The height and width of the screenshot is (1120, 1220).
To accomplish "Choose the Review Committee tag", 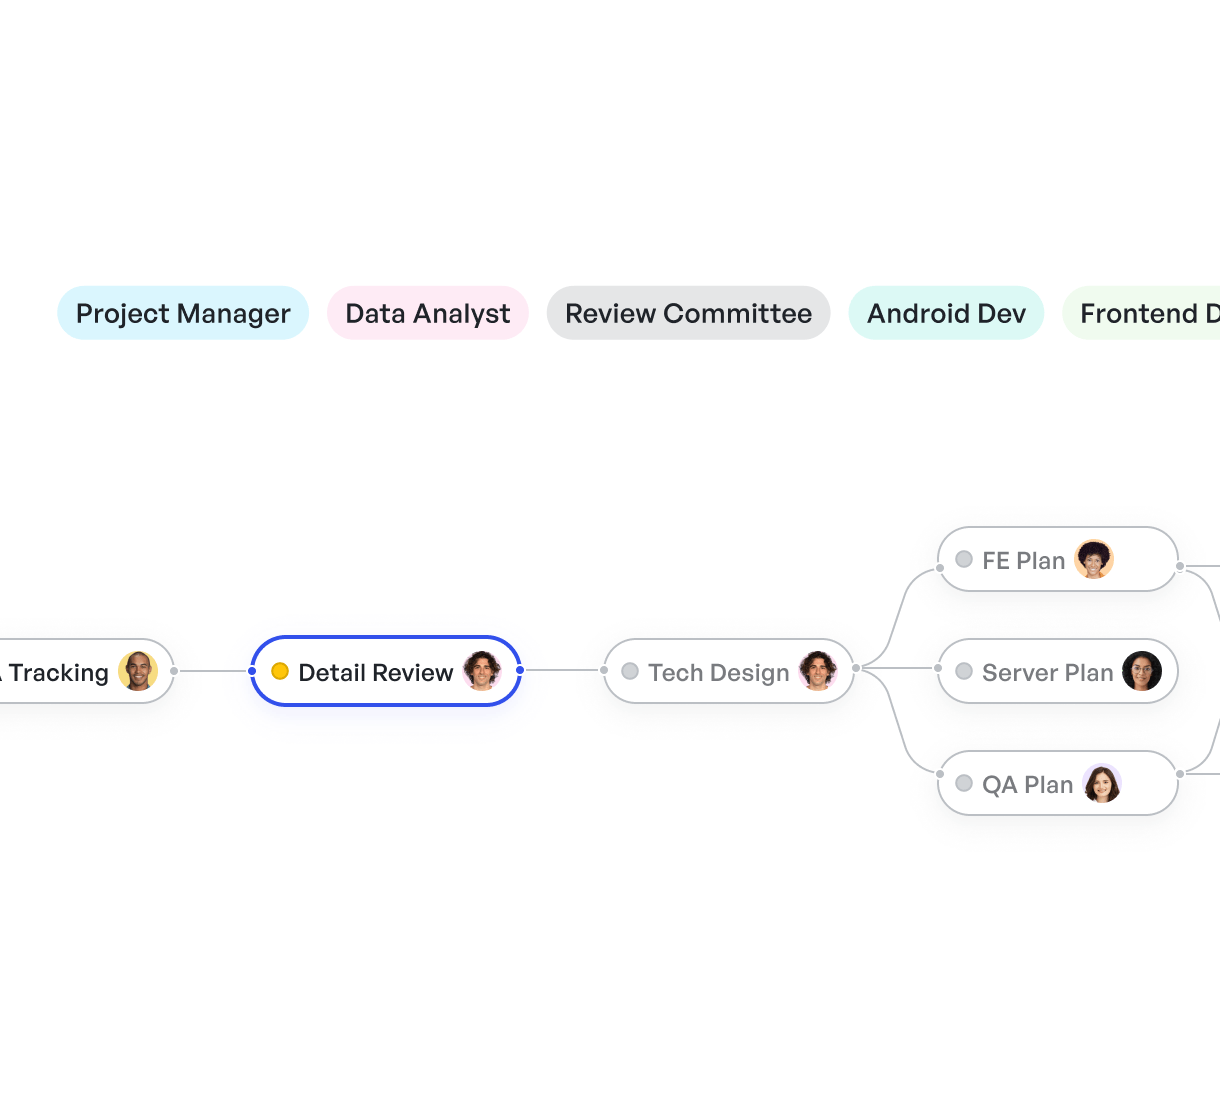I will [688, 314].
